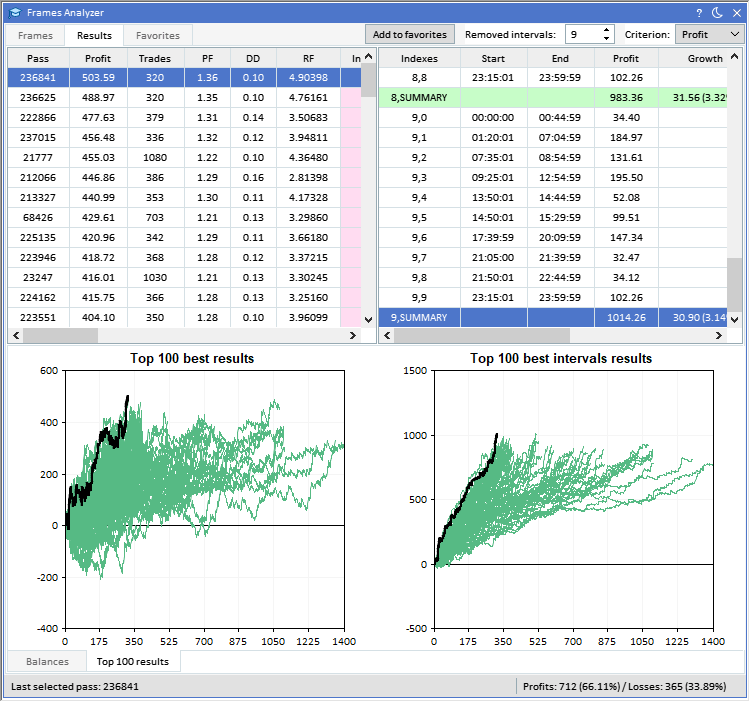Click the intervals table horizontal scrollbar thumb
Screen dimensions: 750x702
[x=482, y=336]
